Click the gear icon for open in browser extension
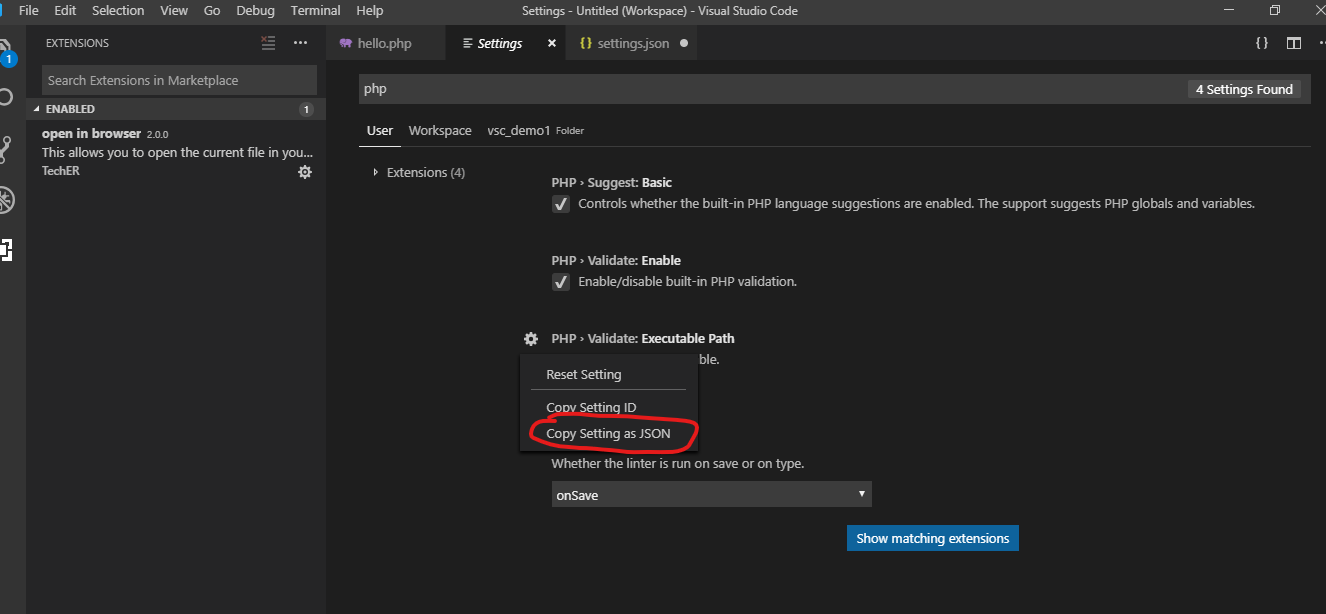This screenshot has height=614, width=1326. [x=305, y=172]
